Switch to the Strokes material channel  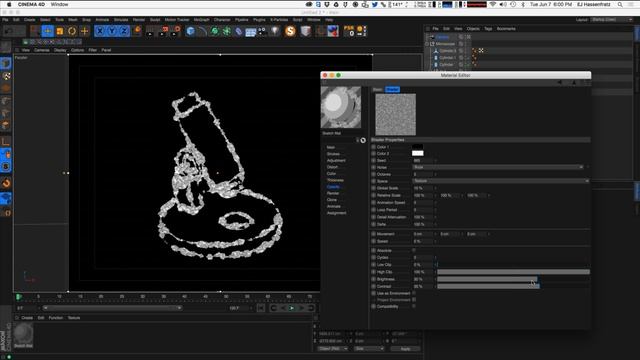333,154
